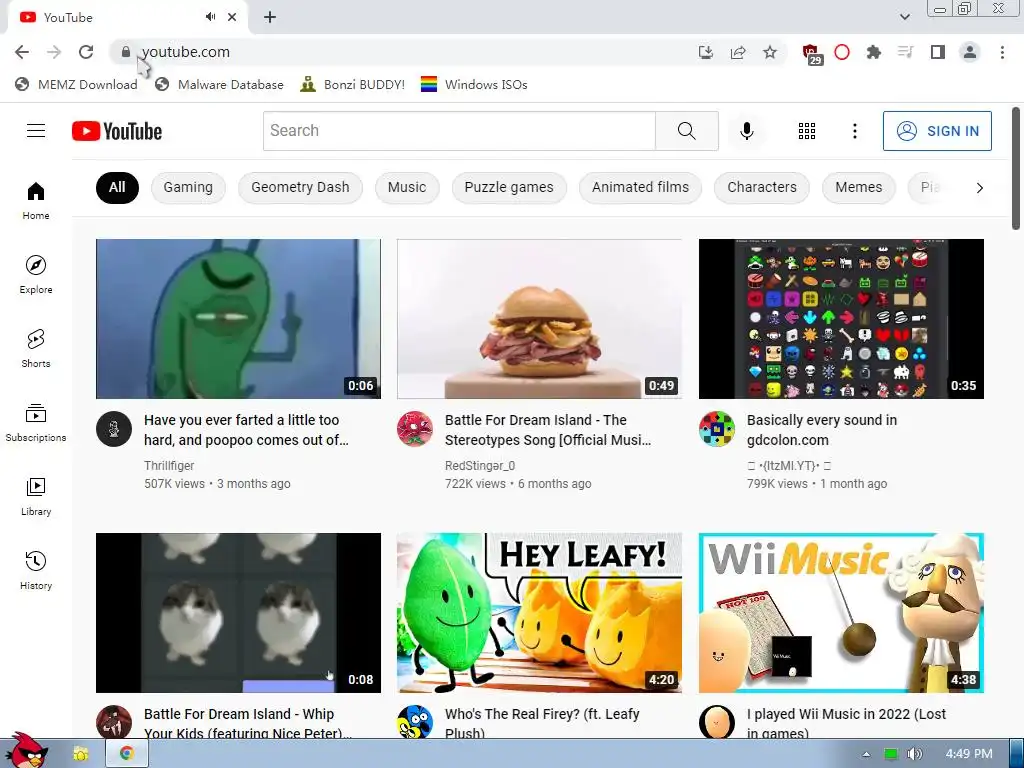
Task: Open MEMZ Download bookmark
Action: pos(76,84)
